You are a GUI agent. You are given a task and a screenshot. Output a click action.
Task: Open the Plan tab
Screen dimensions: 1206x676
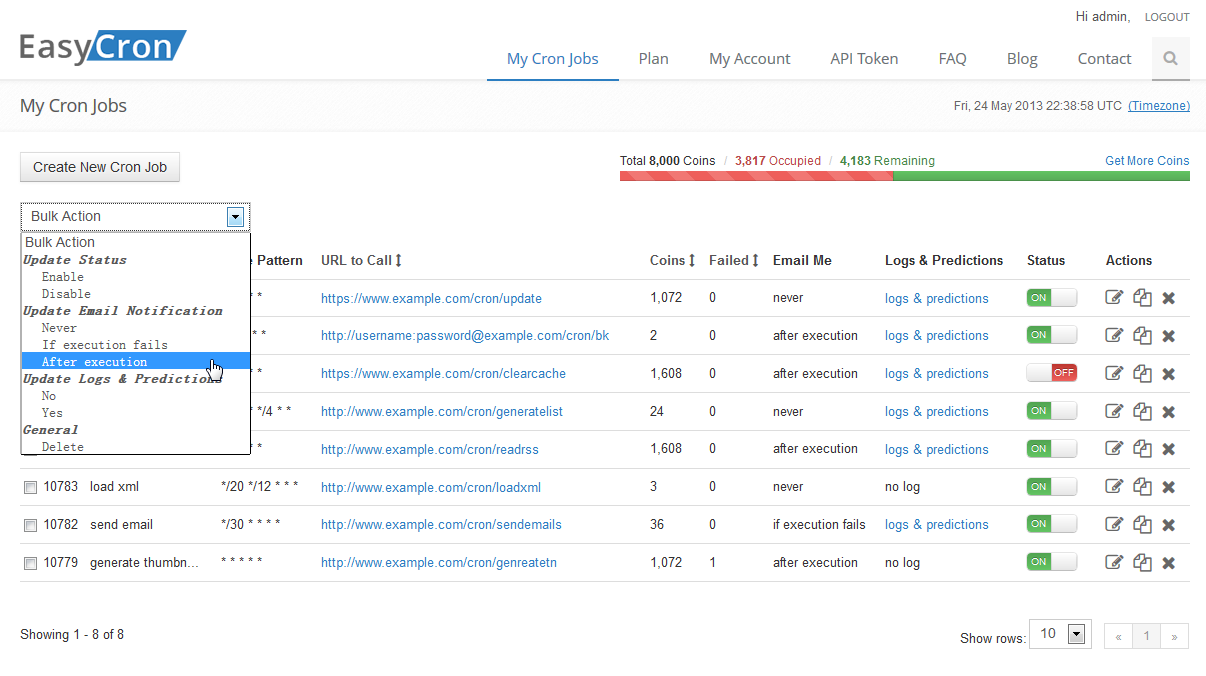point(654,59)
